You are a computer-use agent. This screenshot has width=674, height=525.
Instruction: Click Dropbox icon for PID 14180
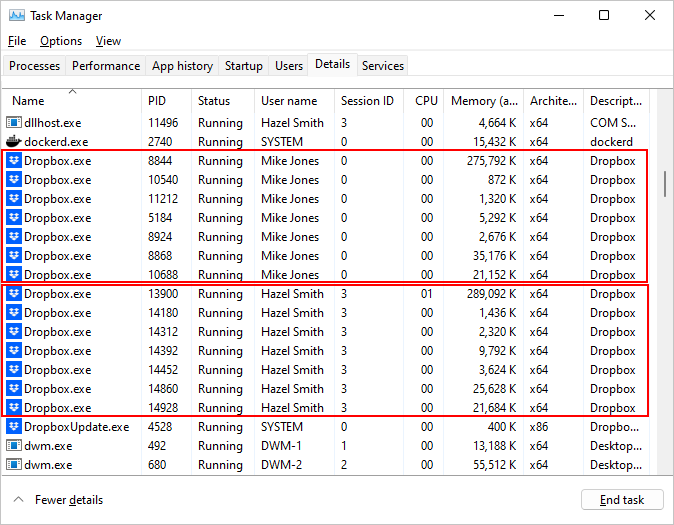coord(14,313)
